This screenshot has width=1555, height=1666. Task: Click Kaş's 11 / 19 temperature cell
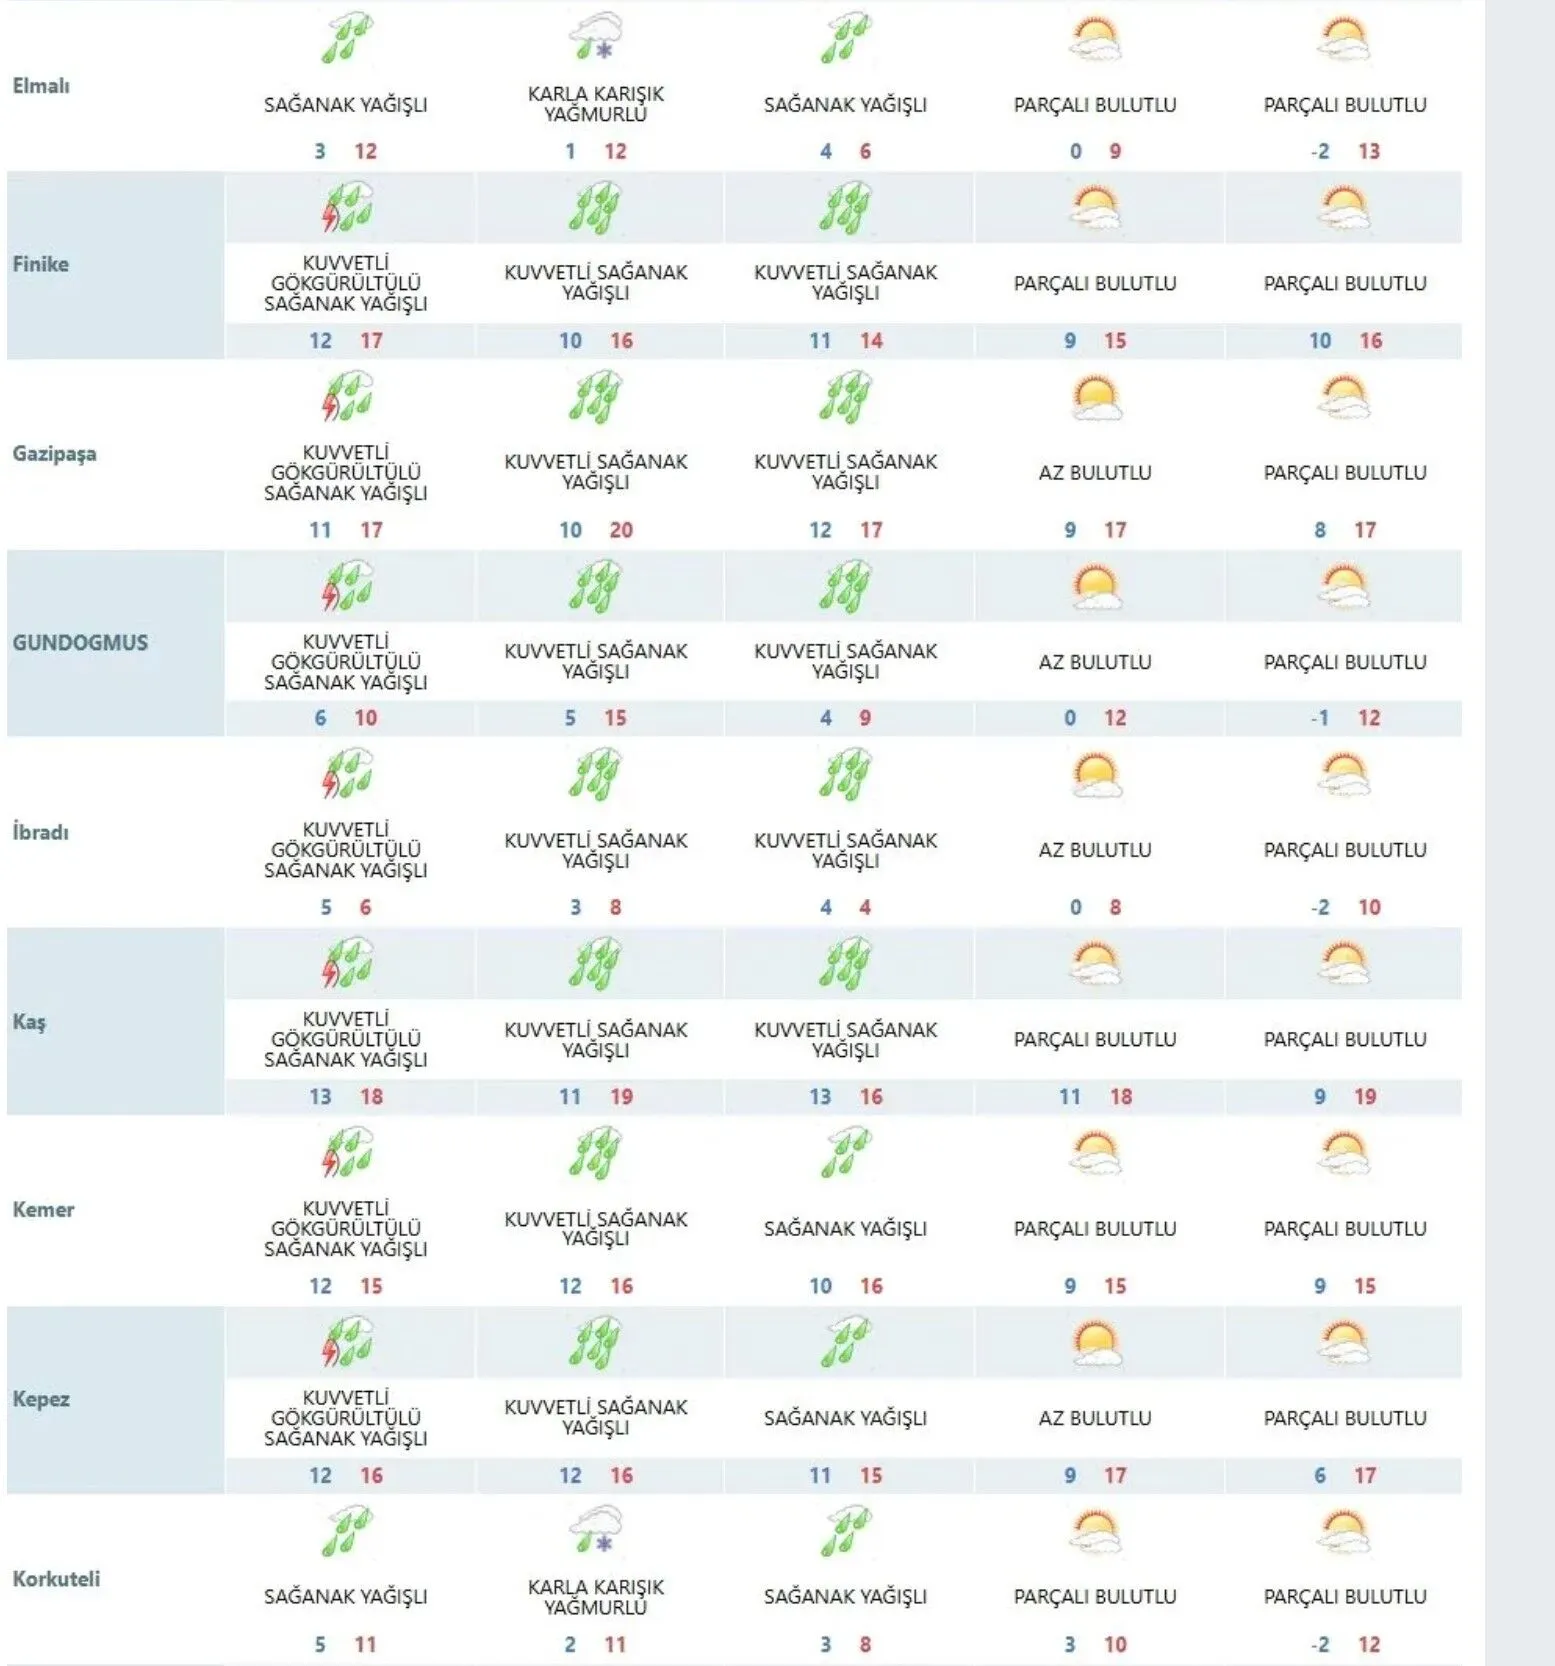(596, 1097)
